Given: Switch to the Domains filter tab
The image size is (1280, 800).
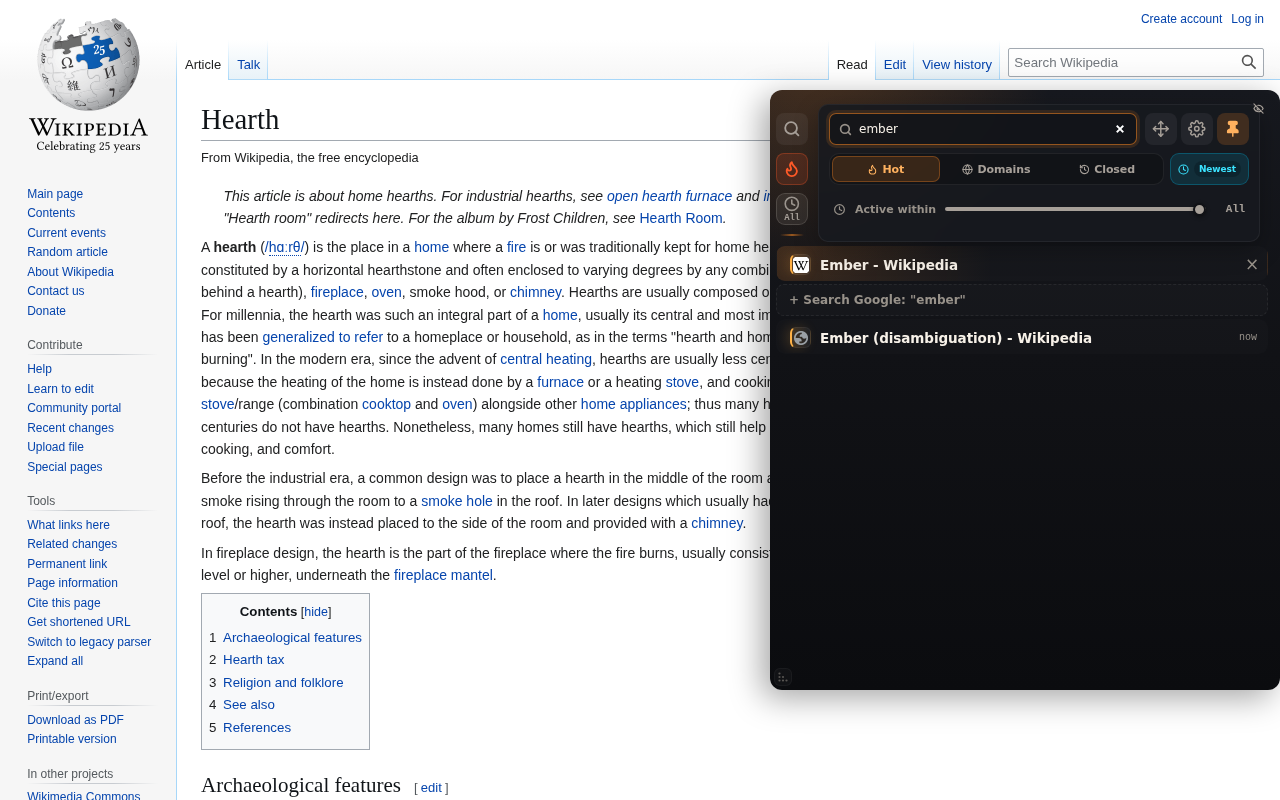Looking at the screenshot, I should click(996, 169).
